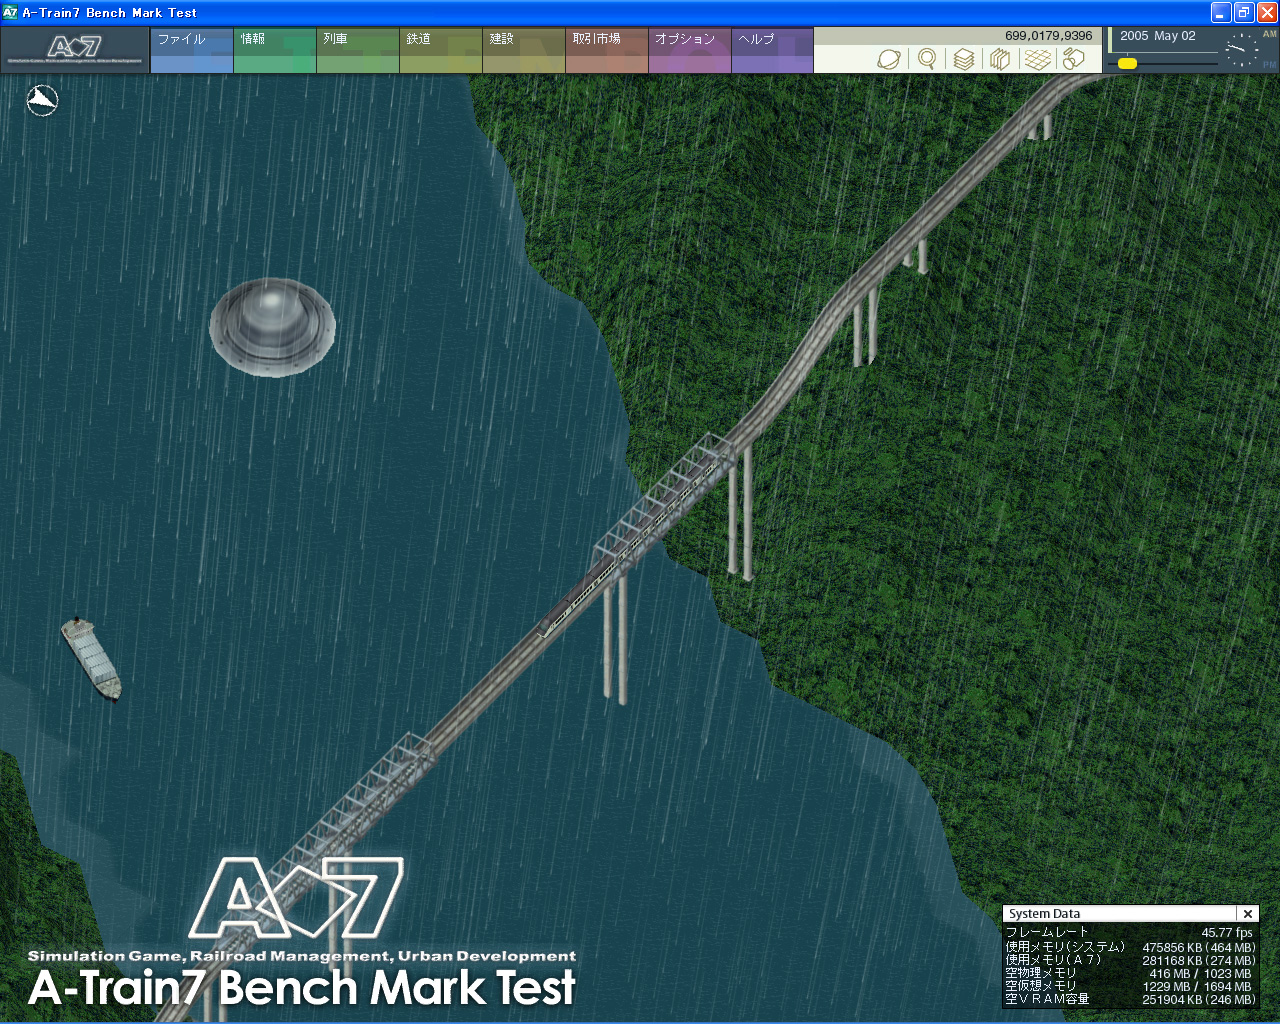Click the 使用メモリ(A7) value row
This screenshot has width=1280, height=1024.
click(1130, 960)
